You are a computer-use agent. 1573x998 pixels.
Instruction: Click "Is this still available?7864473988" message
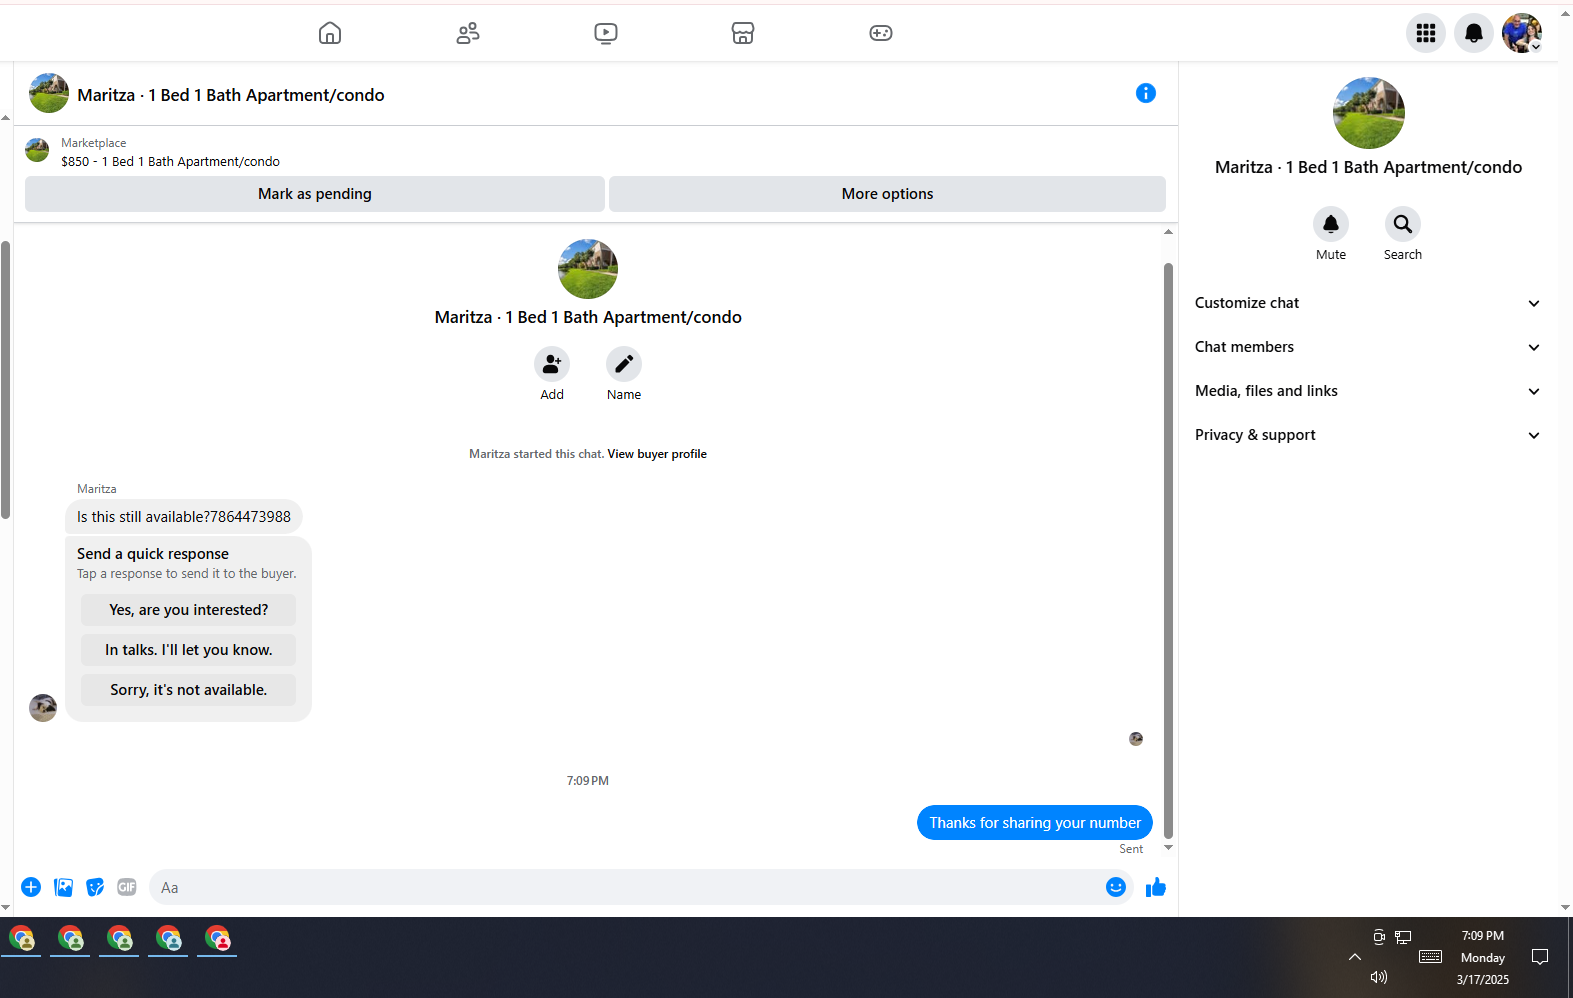pyautogui.click(x=184, y=517)
